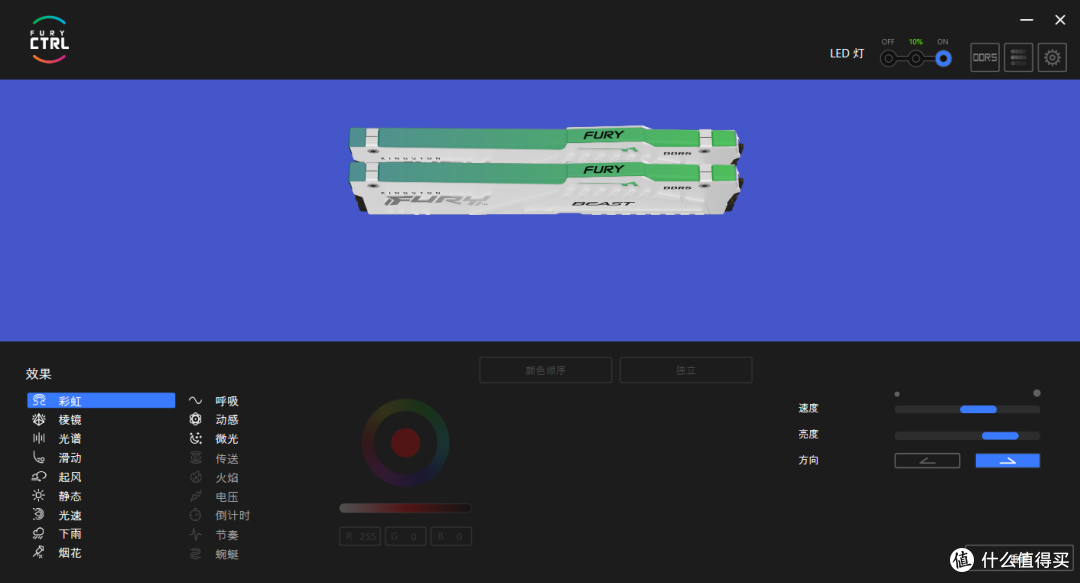Open the settings gear
The image size is (1080, 583).
click(1052, 58)
